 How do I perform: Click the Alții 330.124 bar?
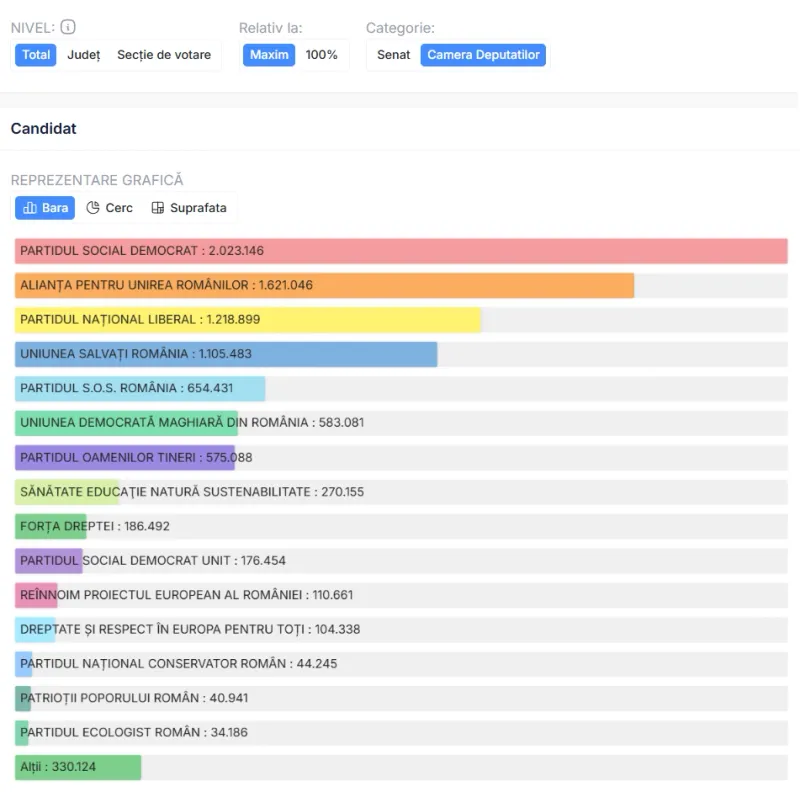coord(78,767)
